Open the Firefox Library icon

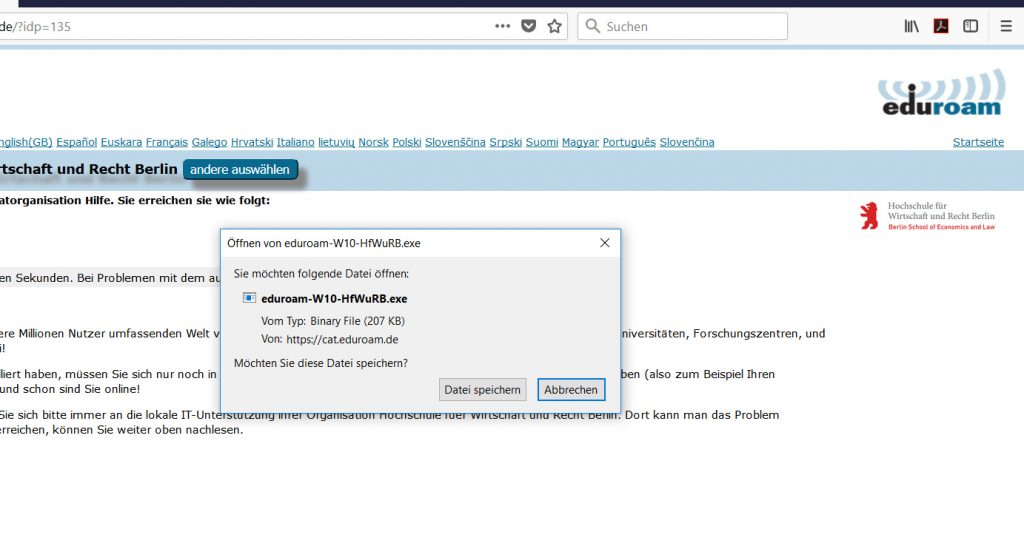(911, 26)
